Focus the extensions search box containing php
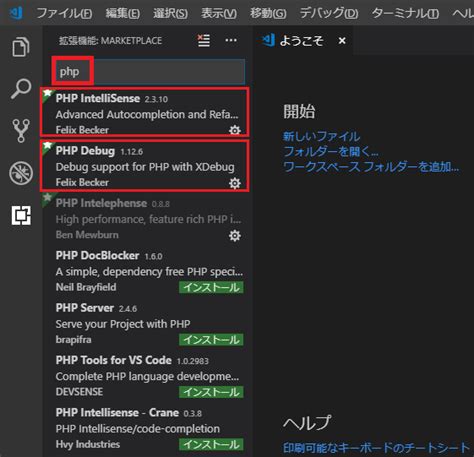The height and width of the screenshot is (457, 474). 149,72
